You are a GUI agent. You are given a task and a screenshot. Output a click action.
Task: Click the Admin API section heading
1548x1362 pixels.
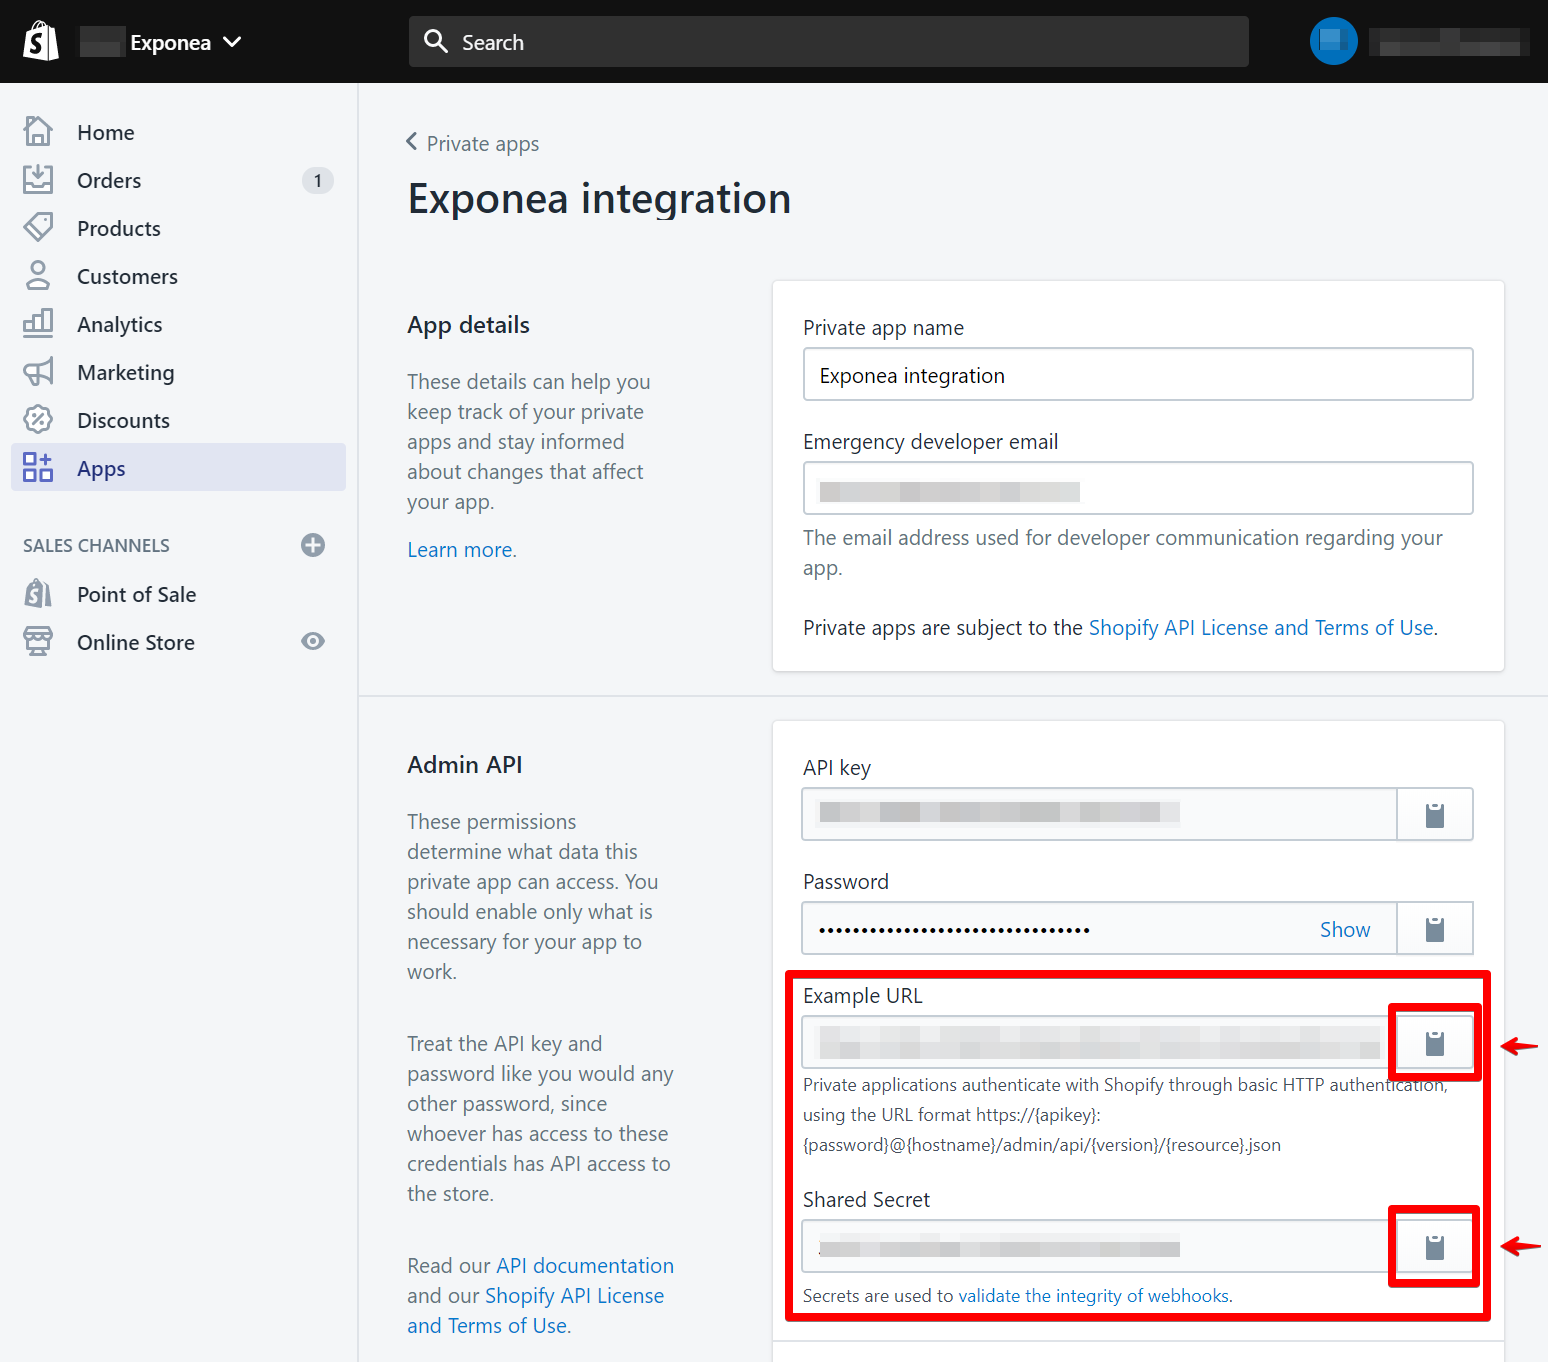(465, 765)
